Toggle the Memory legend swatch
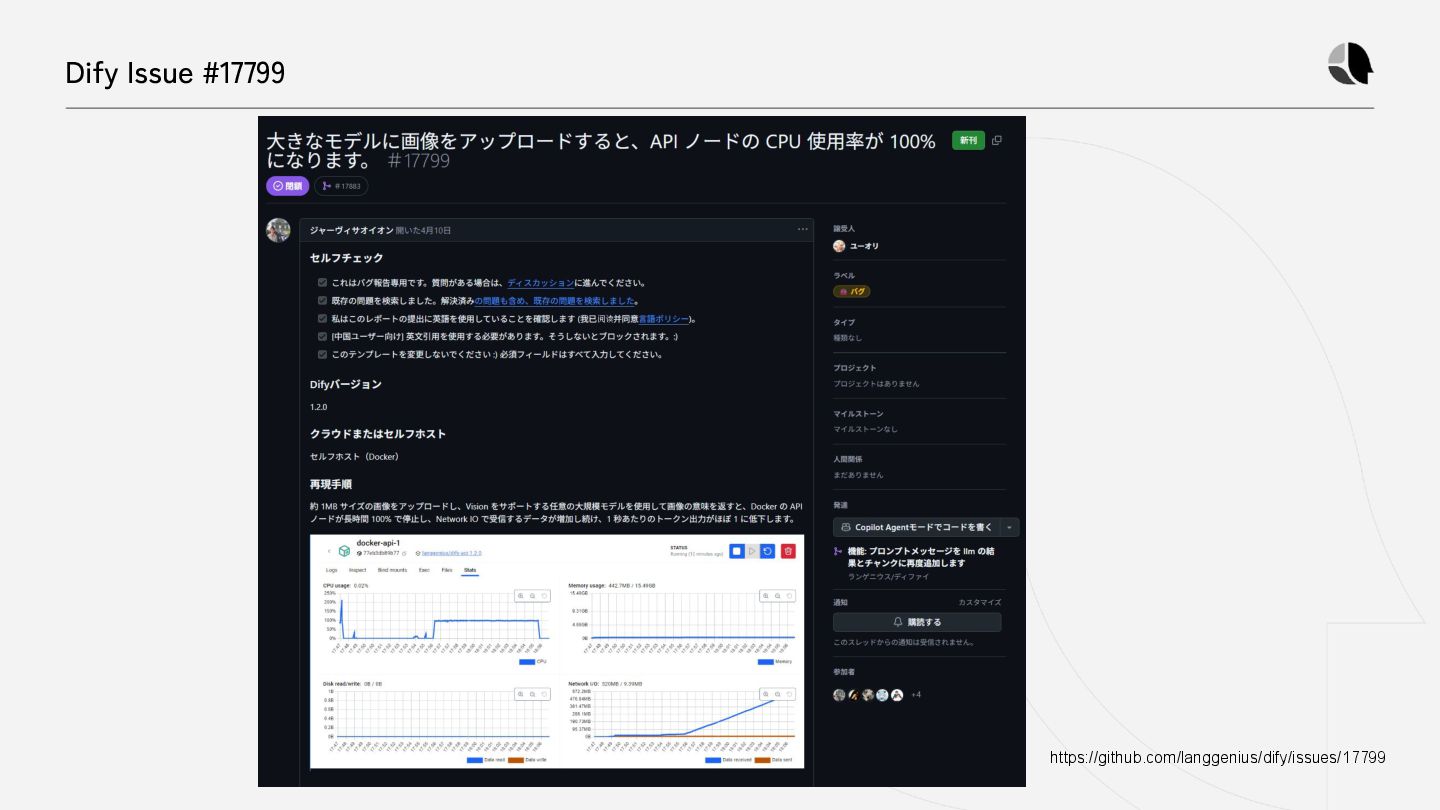 [x=766, y=661]
